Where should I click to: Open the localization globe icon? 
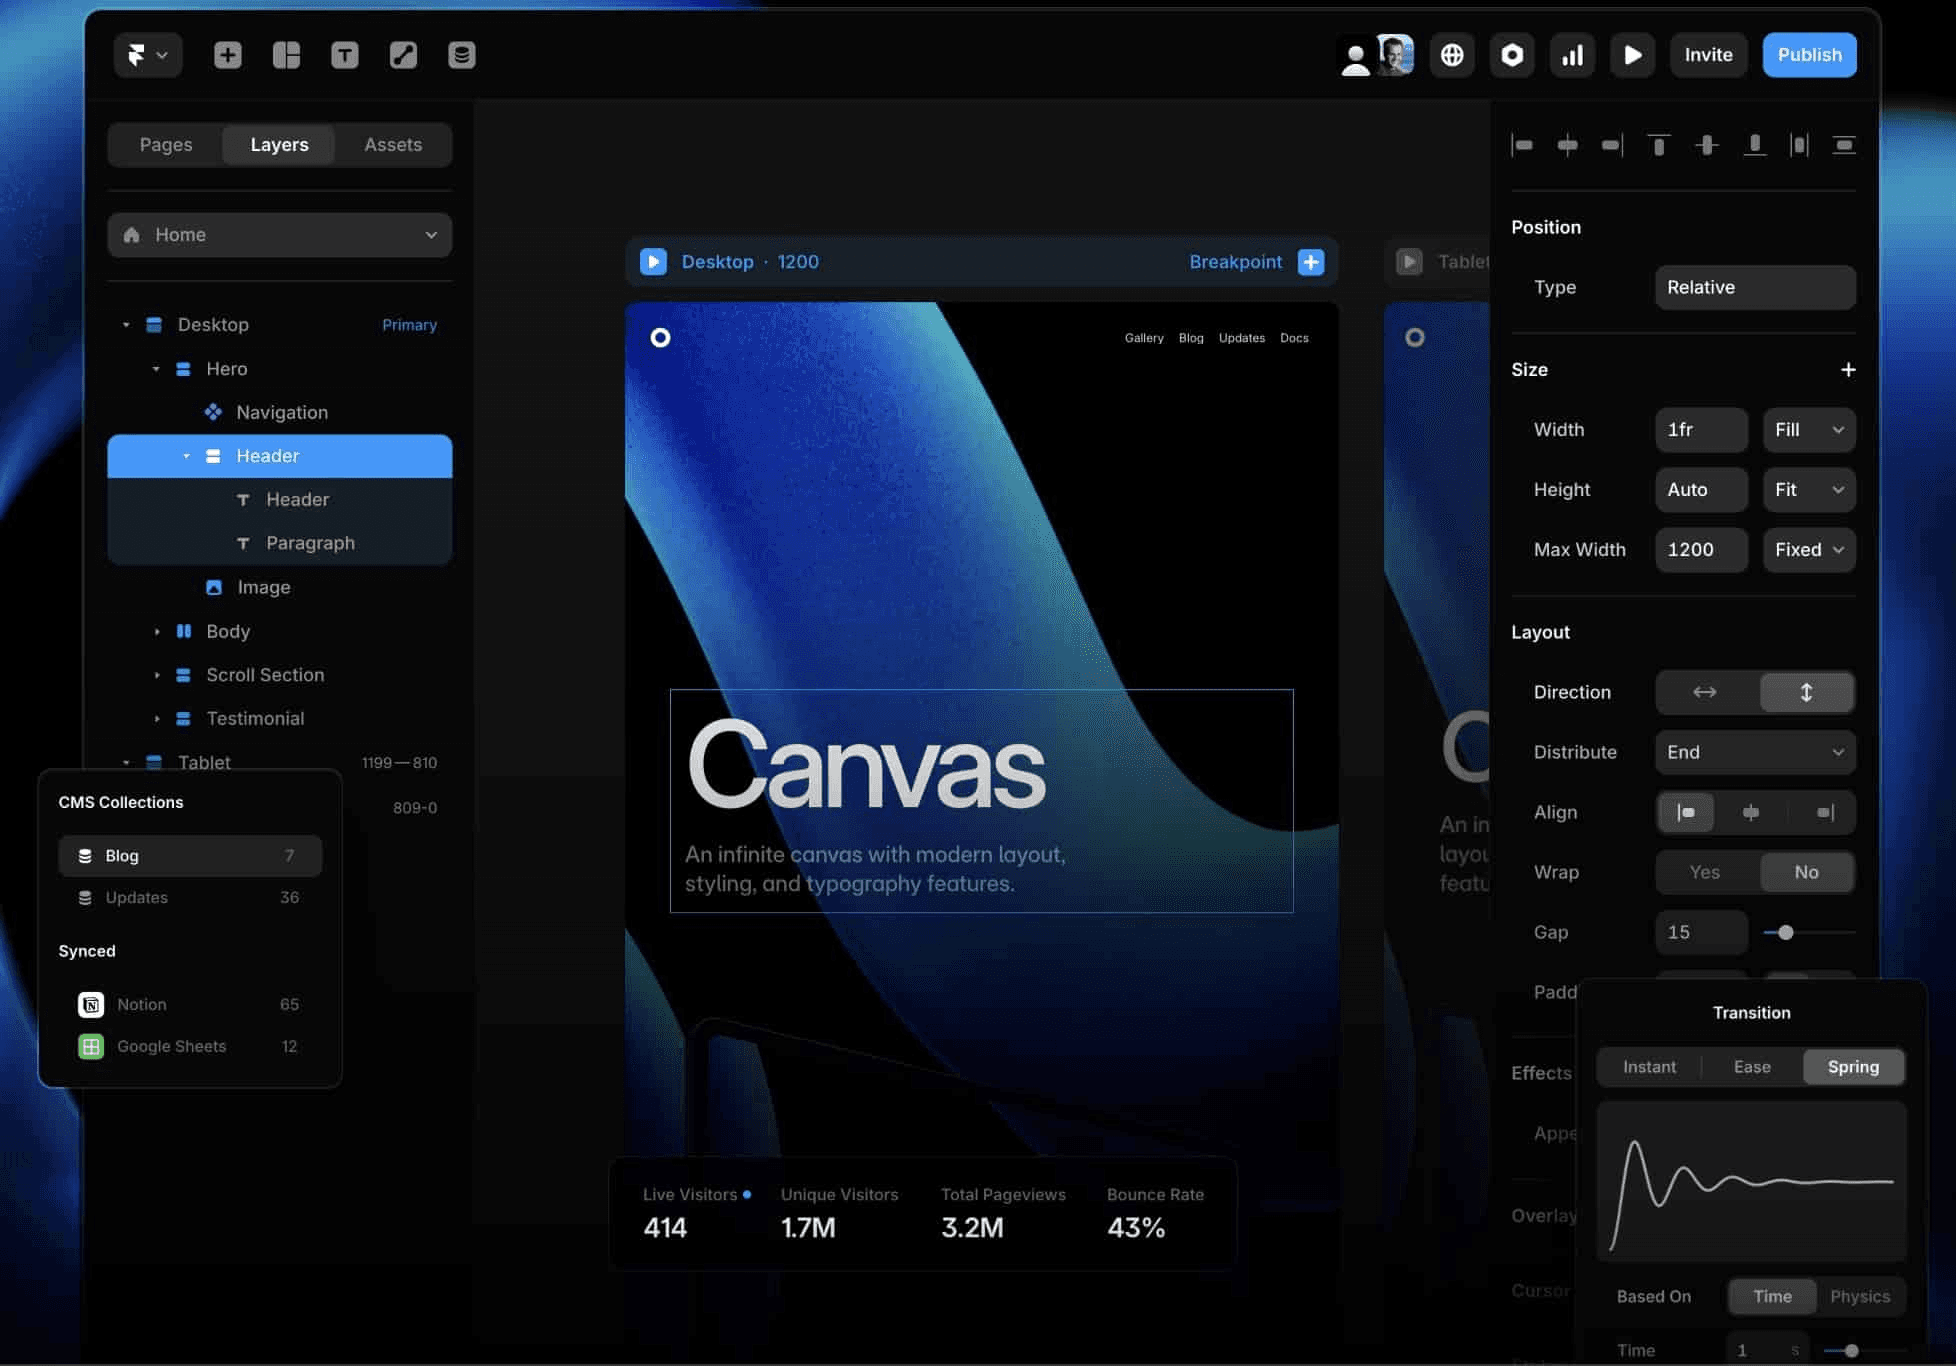(1452, 55)
